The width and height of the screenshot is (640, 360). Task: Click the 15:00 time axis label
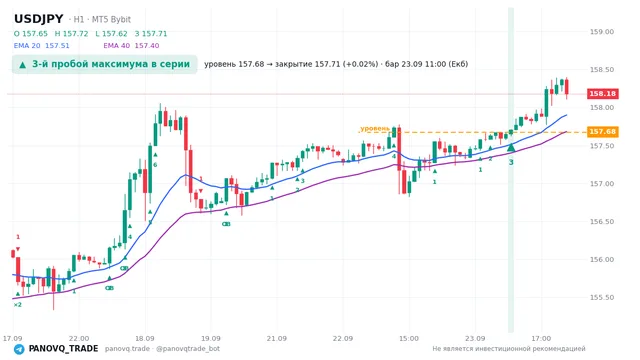point(409,338)
